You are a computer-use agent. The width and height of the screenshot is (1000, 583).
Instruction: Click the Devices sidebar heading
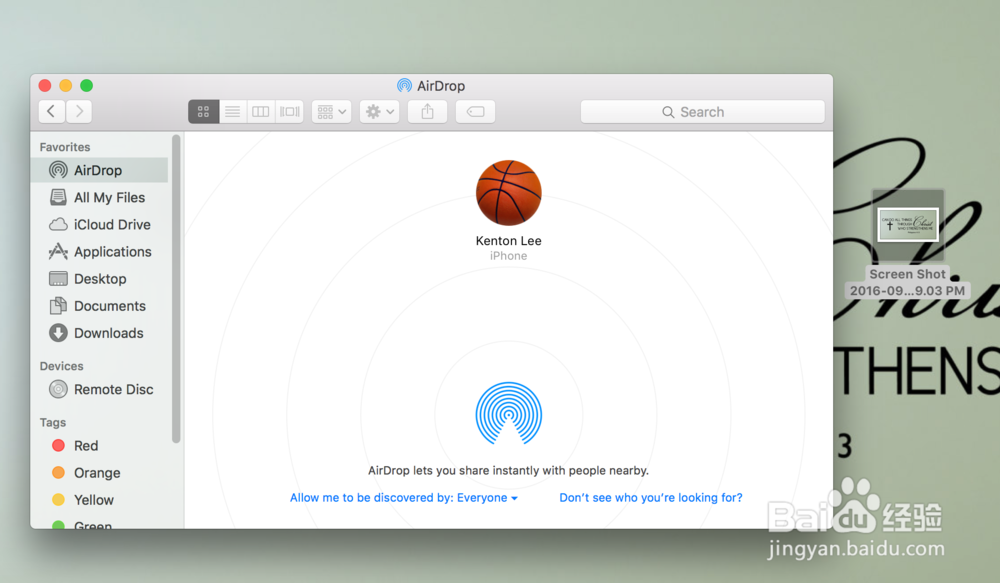61,366
